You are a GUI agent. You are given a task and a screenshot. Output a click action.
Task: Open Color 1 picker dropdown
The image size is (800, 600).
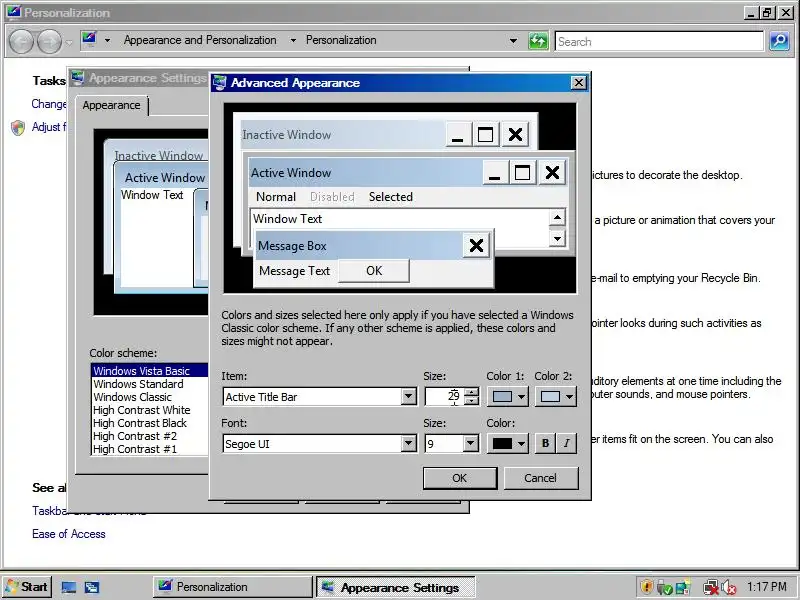[x=507, y=396]
